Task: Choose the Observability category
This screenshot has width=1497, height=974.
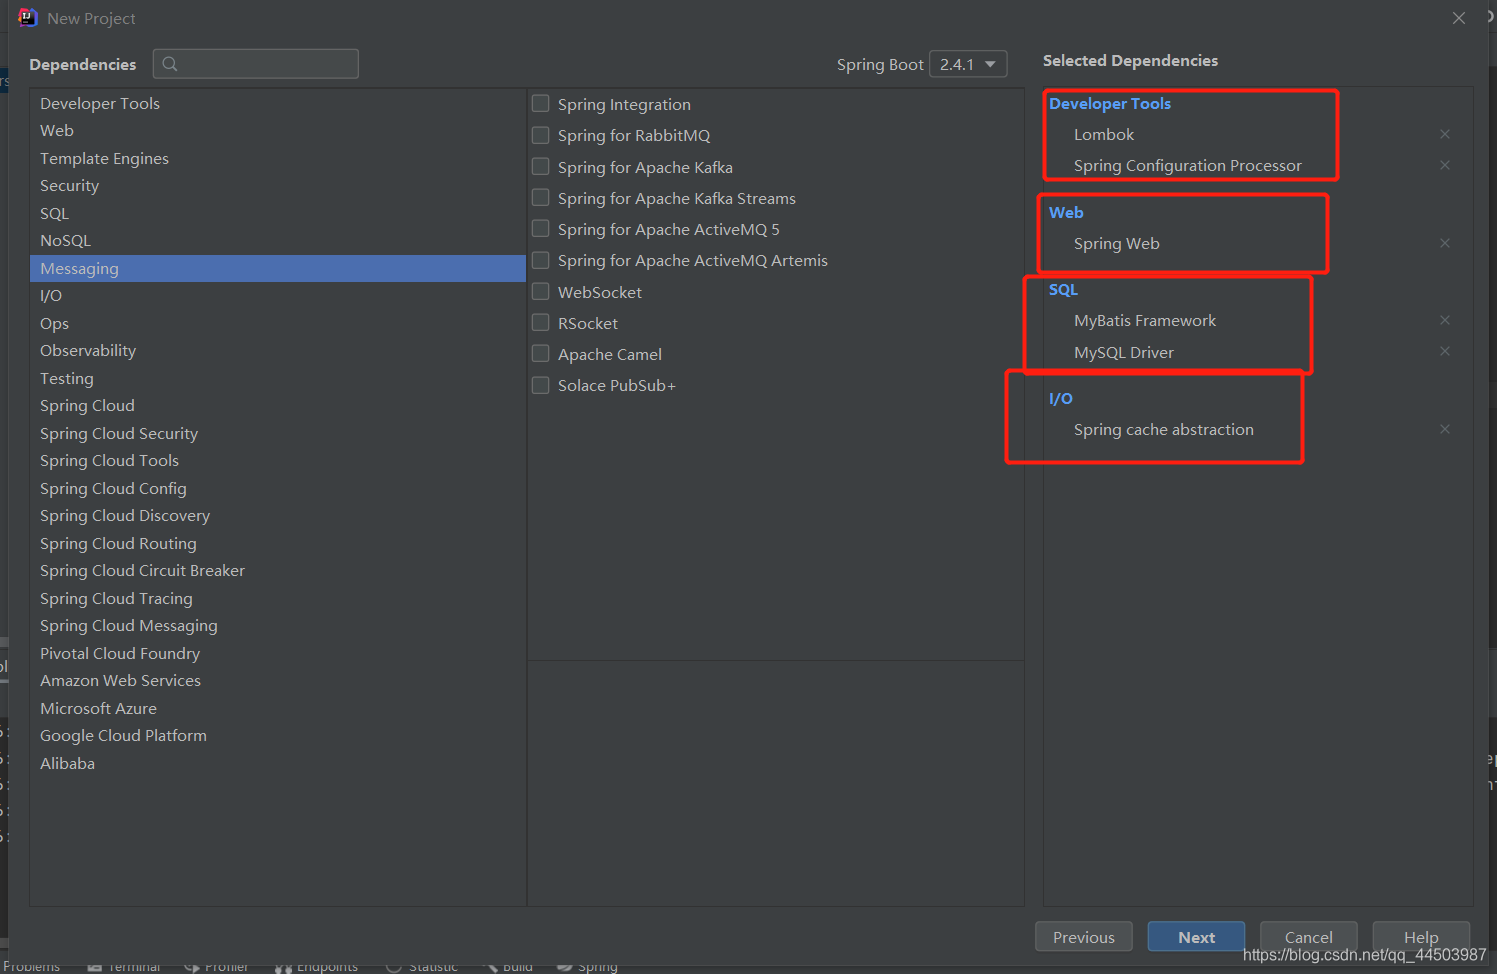Action: coord(278,351)
